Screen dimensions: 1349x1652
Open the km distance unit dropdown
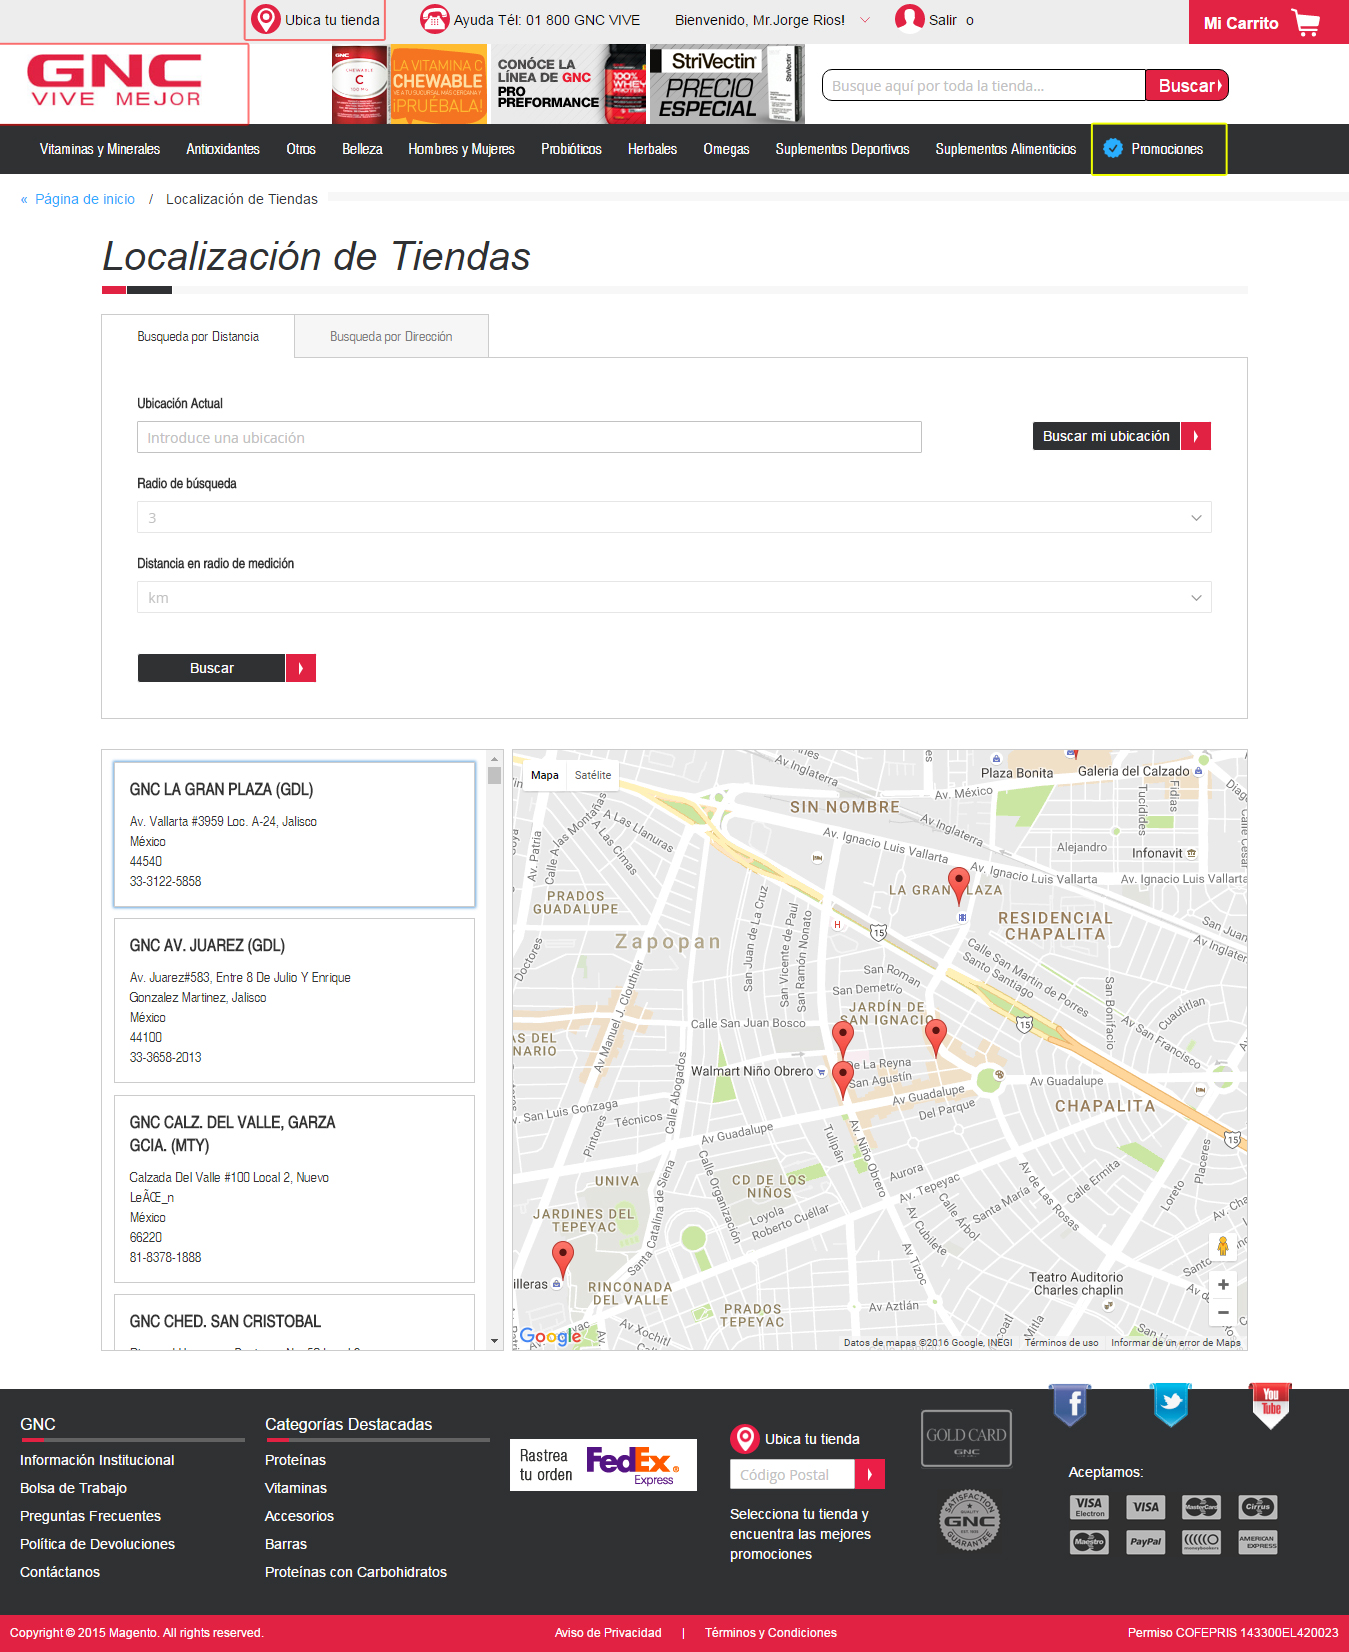pyautogui.click(x=674, y=598)
